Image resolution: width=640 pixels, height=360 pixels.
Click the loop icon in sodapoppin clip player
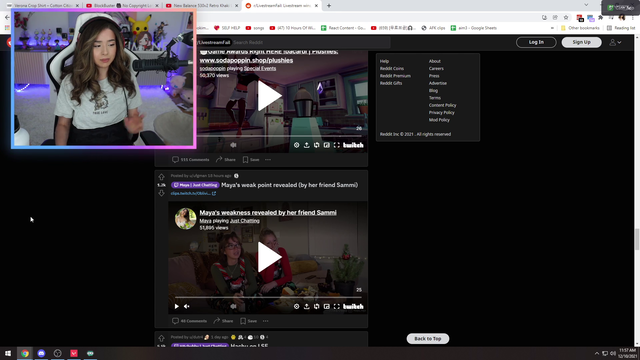click(x=317, y=145)
